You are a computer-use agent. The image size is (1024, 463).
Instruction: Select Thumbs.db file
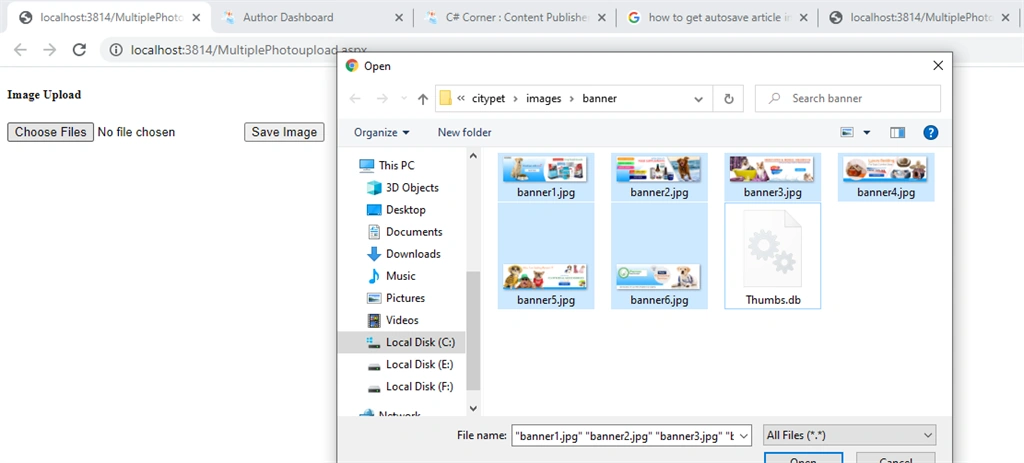click(773, 256)
